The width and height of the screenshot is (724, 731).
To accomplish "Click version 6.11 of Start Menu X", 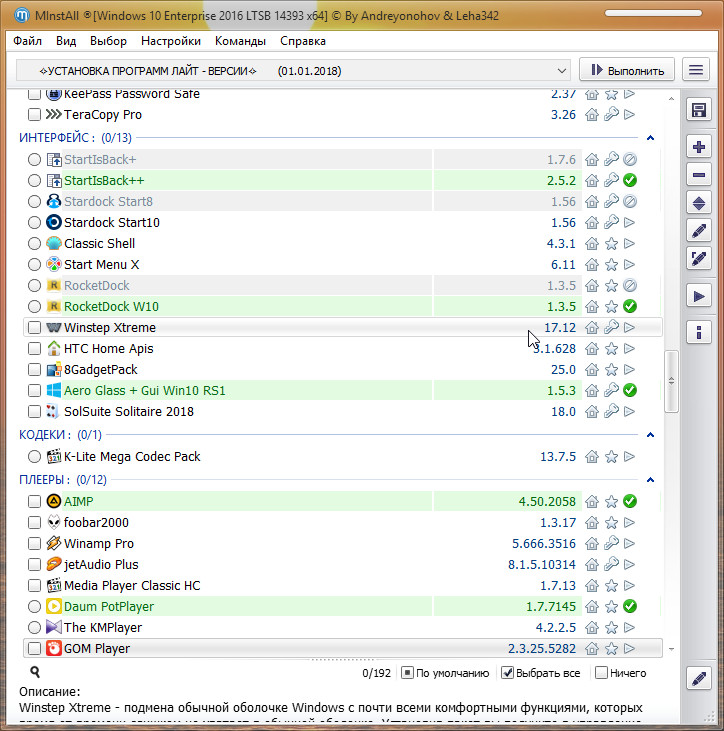I will click(563, 265).
